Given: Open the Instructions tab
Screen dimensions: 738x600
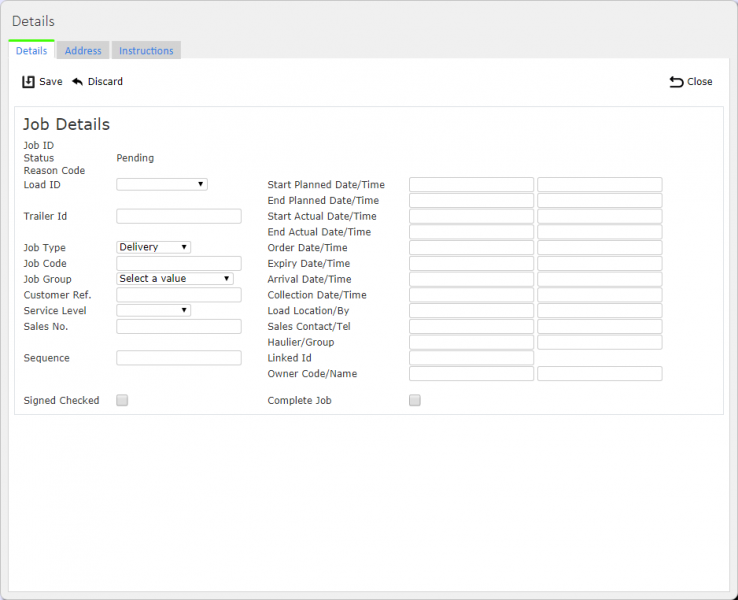Looking at the screenshot, I should click(146, 51).
